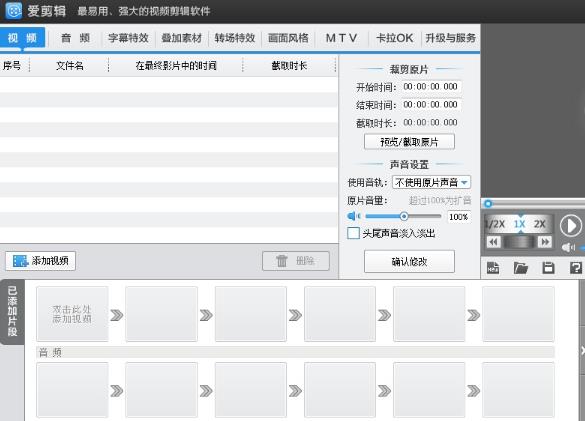Click the 在最终影片中的时间 column header
Image resolution: width=585 pixels, height=421 pixels.
[x=176, y=66]
